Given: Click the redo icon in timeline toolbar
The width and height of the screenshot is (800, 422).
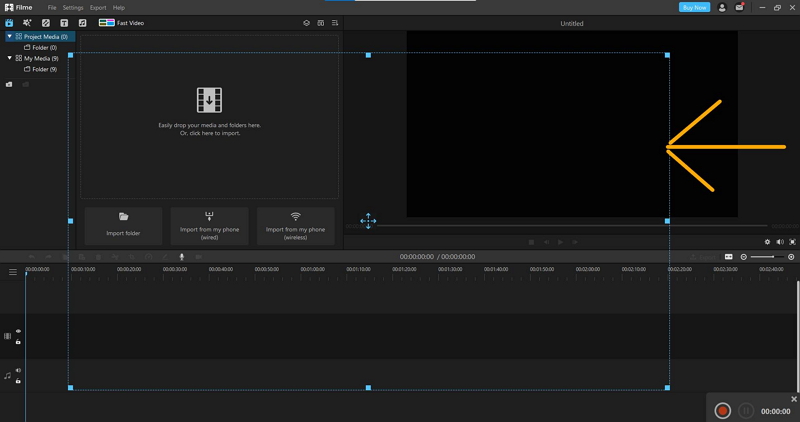Looking at the screenshot, I should coord(48,257).
